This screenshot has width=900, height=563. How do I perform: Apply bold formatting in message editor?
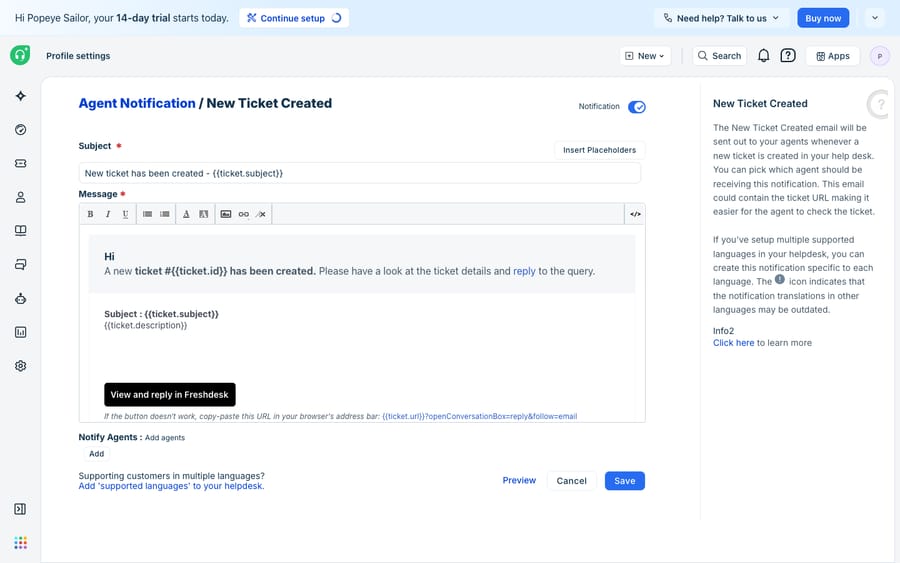click(90, 214)
